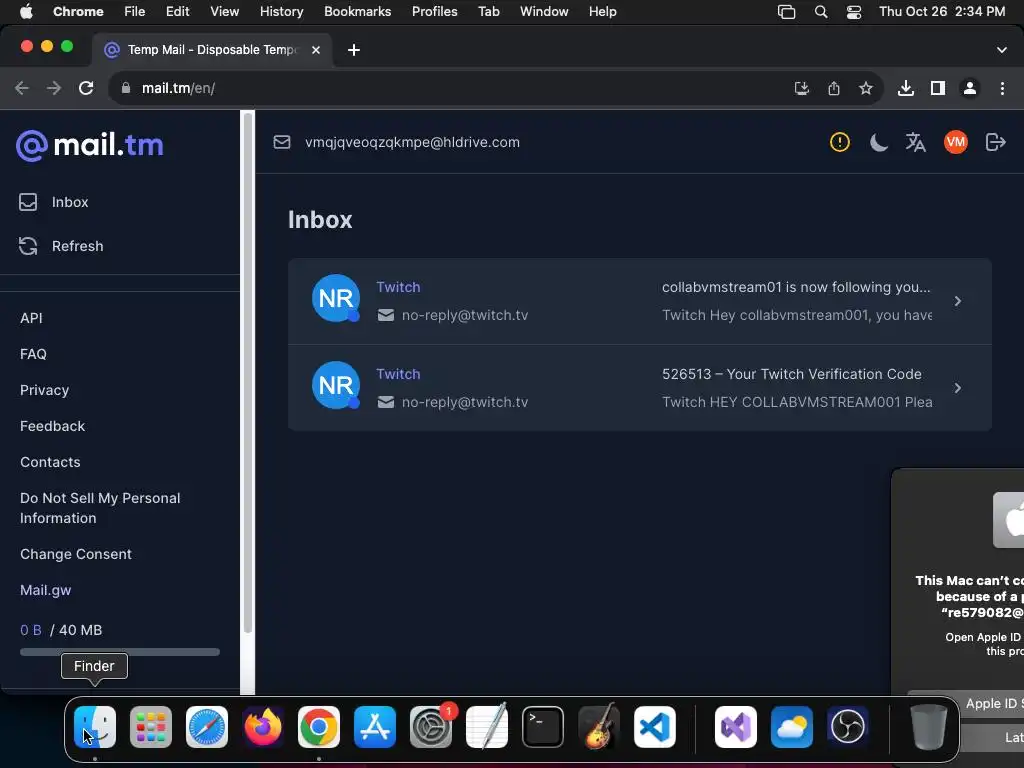Open the Edit menu
The width and height of the screenshot is (1024, 768).
click(177, 12)
